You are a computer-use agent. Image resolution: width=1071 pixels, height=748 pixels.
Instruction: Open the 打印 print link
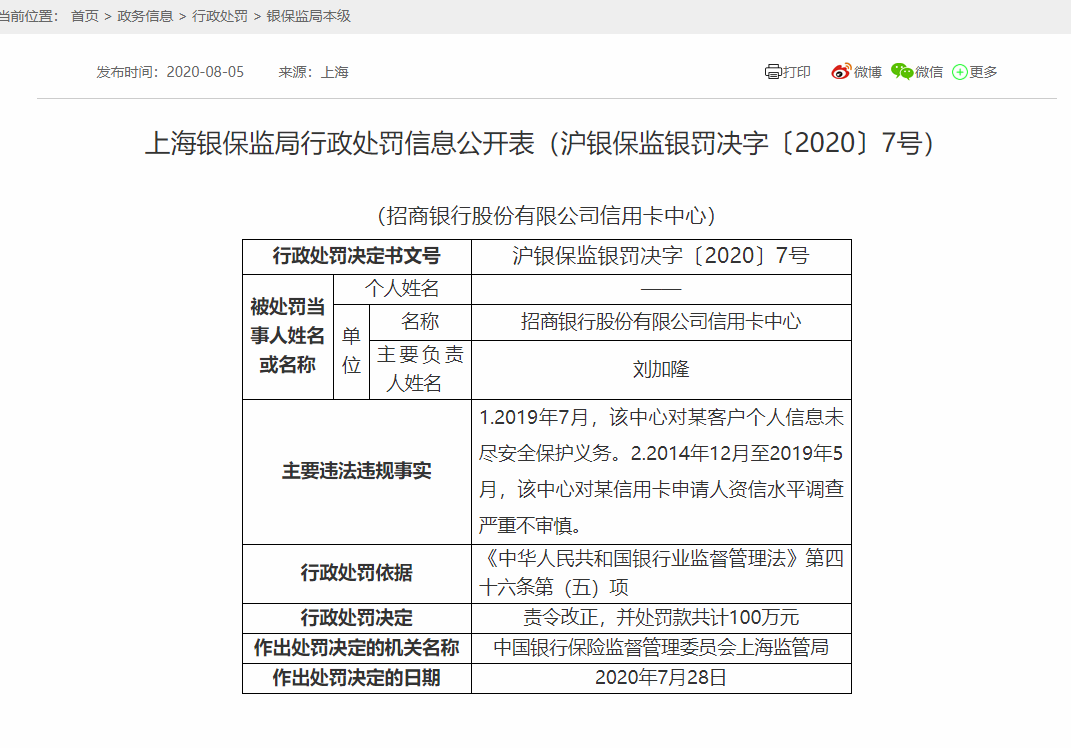(x=796, y=72)
